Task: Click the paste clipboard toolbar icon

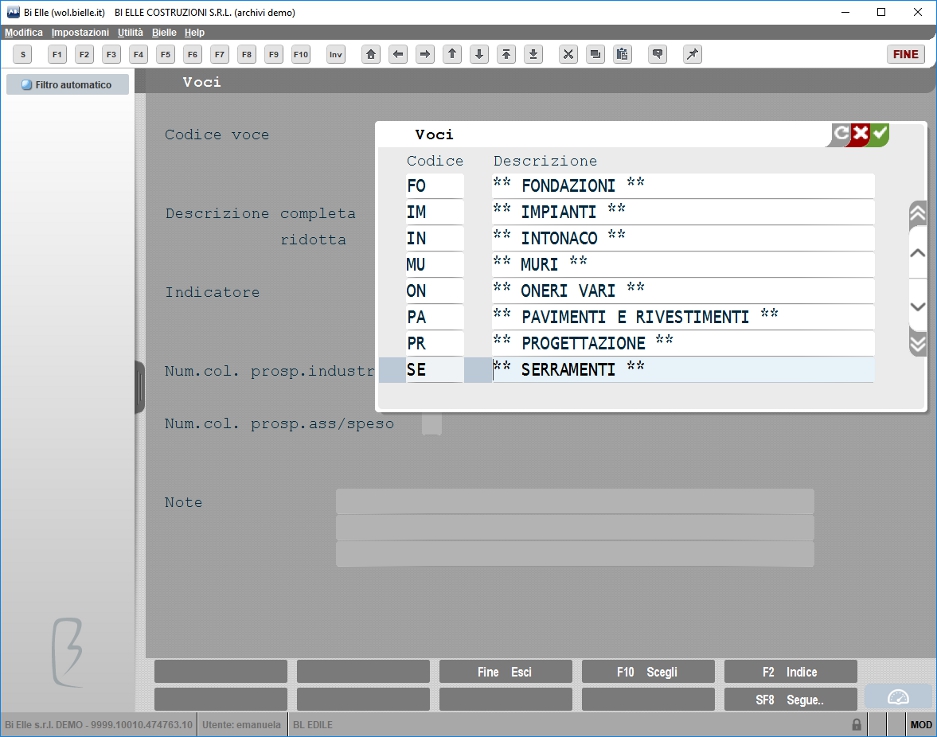Action: point(622,54)
